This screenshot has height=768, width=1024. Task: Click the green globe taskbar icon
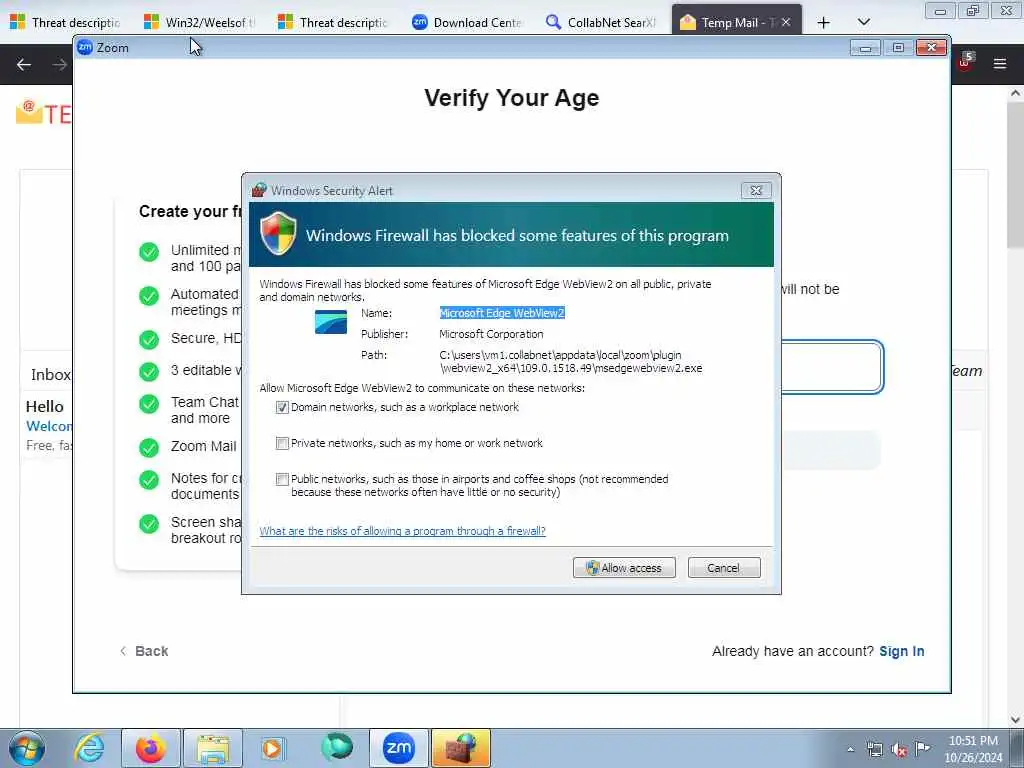tap(337, 747)
